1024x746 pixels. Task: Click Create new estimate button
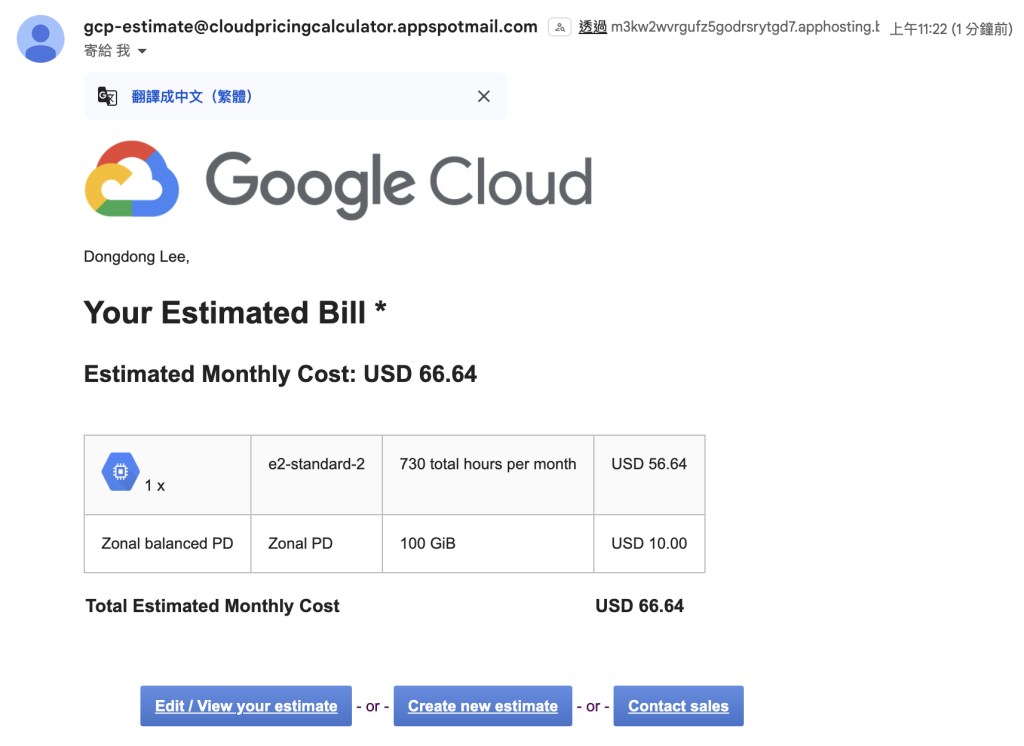(x=483, y=705)
